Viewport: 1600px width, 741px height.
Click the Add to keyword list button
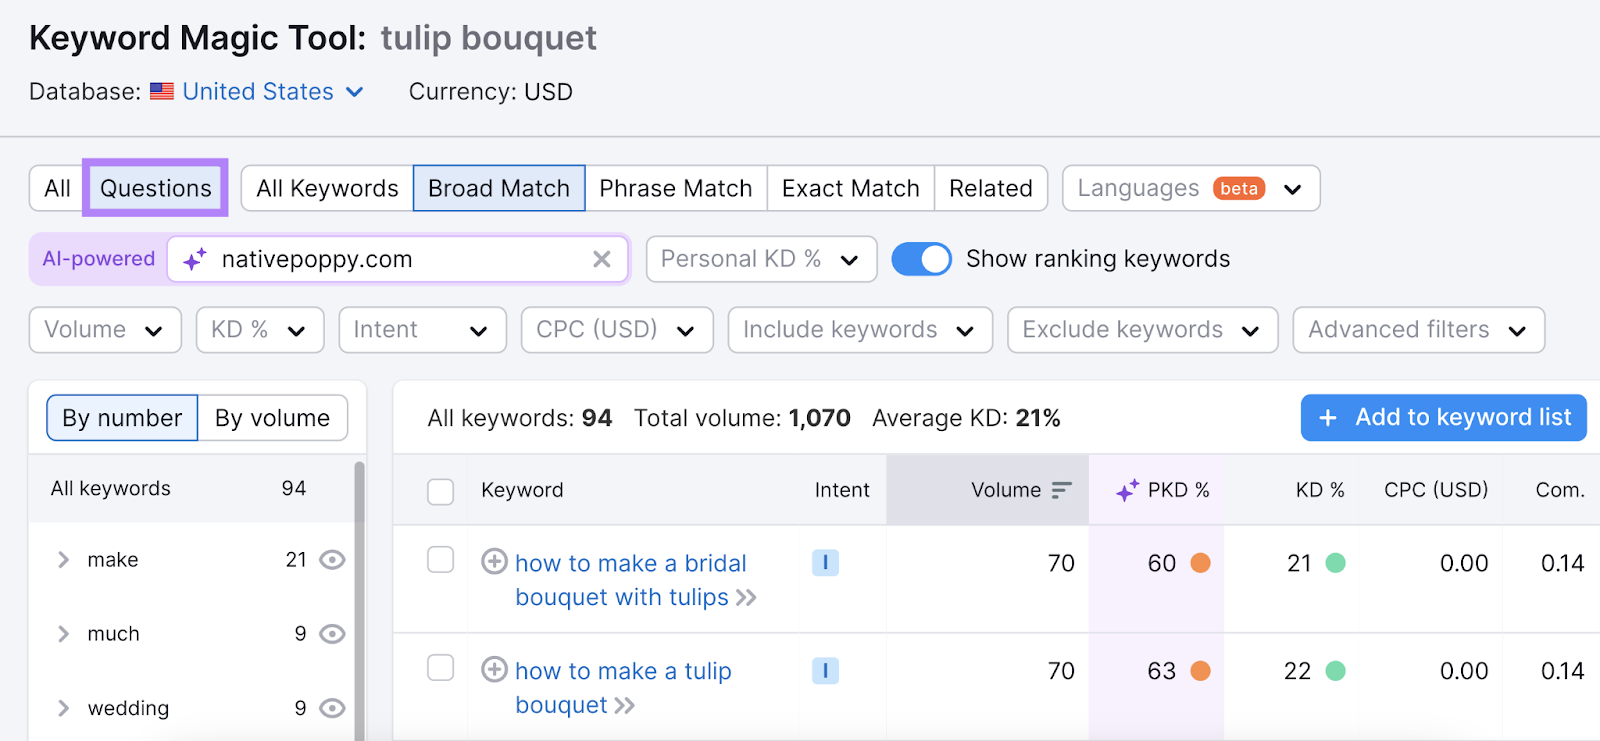pyautogui.click(x=1441, y=417)
